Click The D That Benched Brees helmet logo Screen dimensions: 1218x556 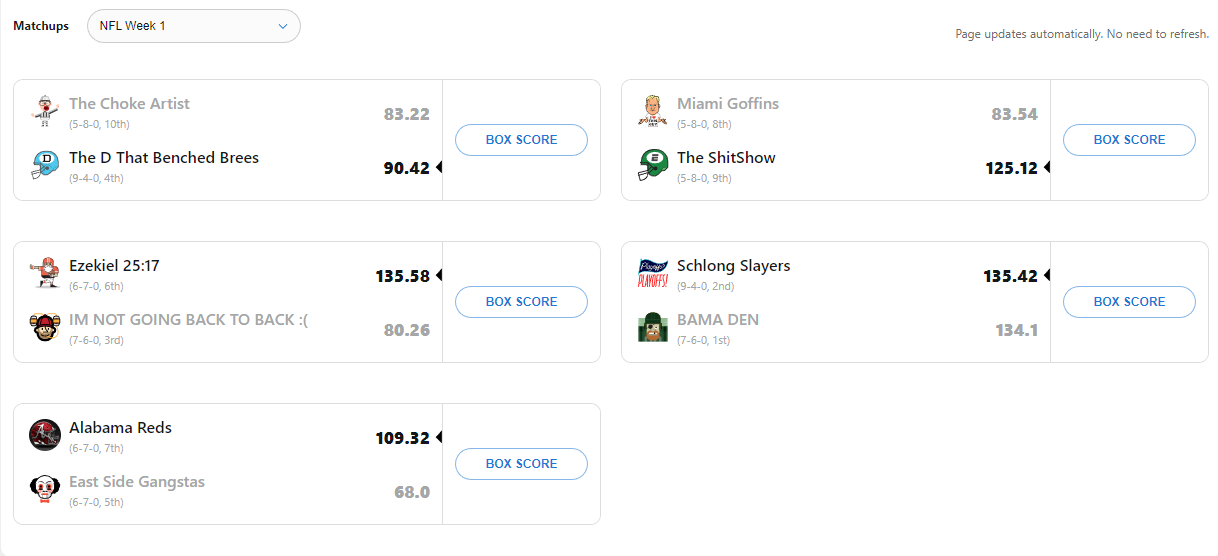[x=44, y=164]
